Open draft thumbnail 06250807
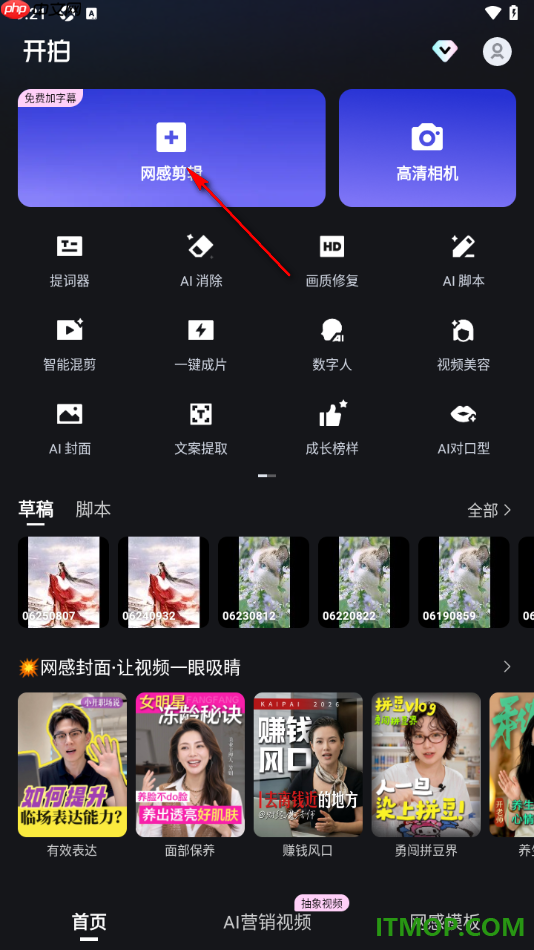The image size is (534, 950). pos(64,582)
